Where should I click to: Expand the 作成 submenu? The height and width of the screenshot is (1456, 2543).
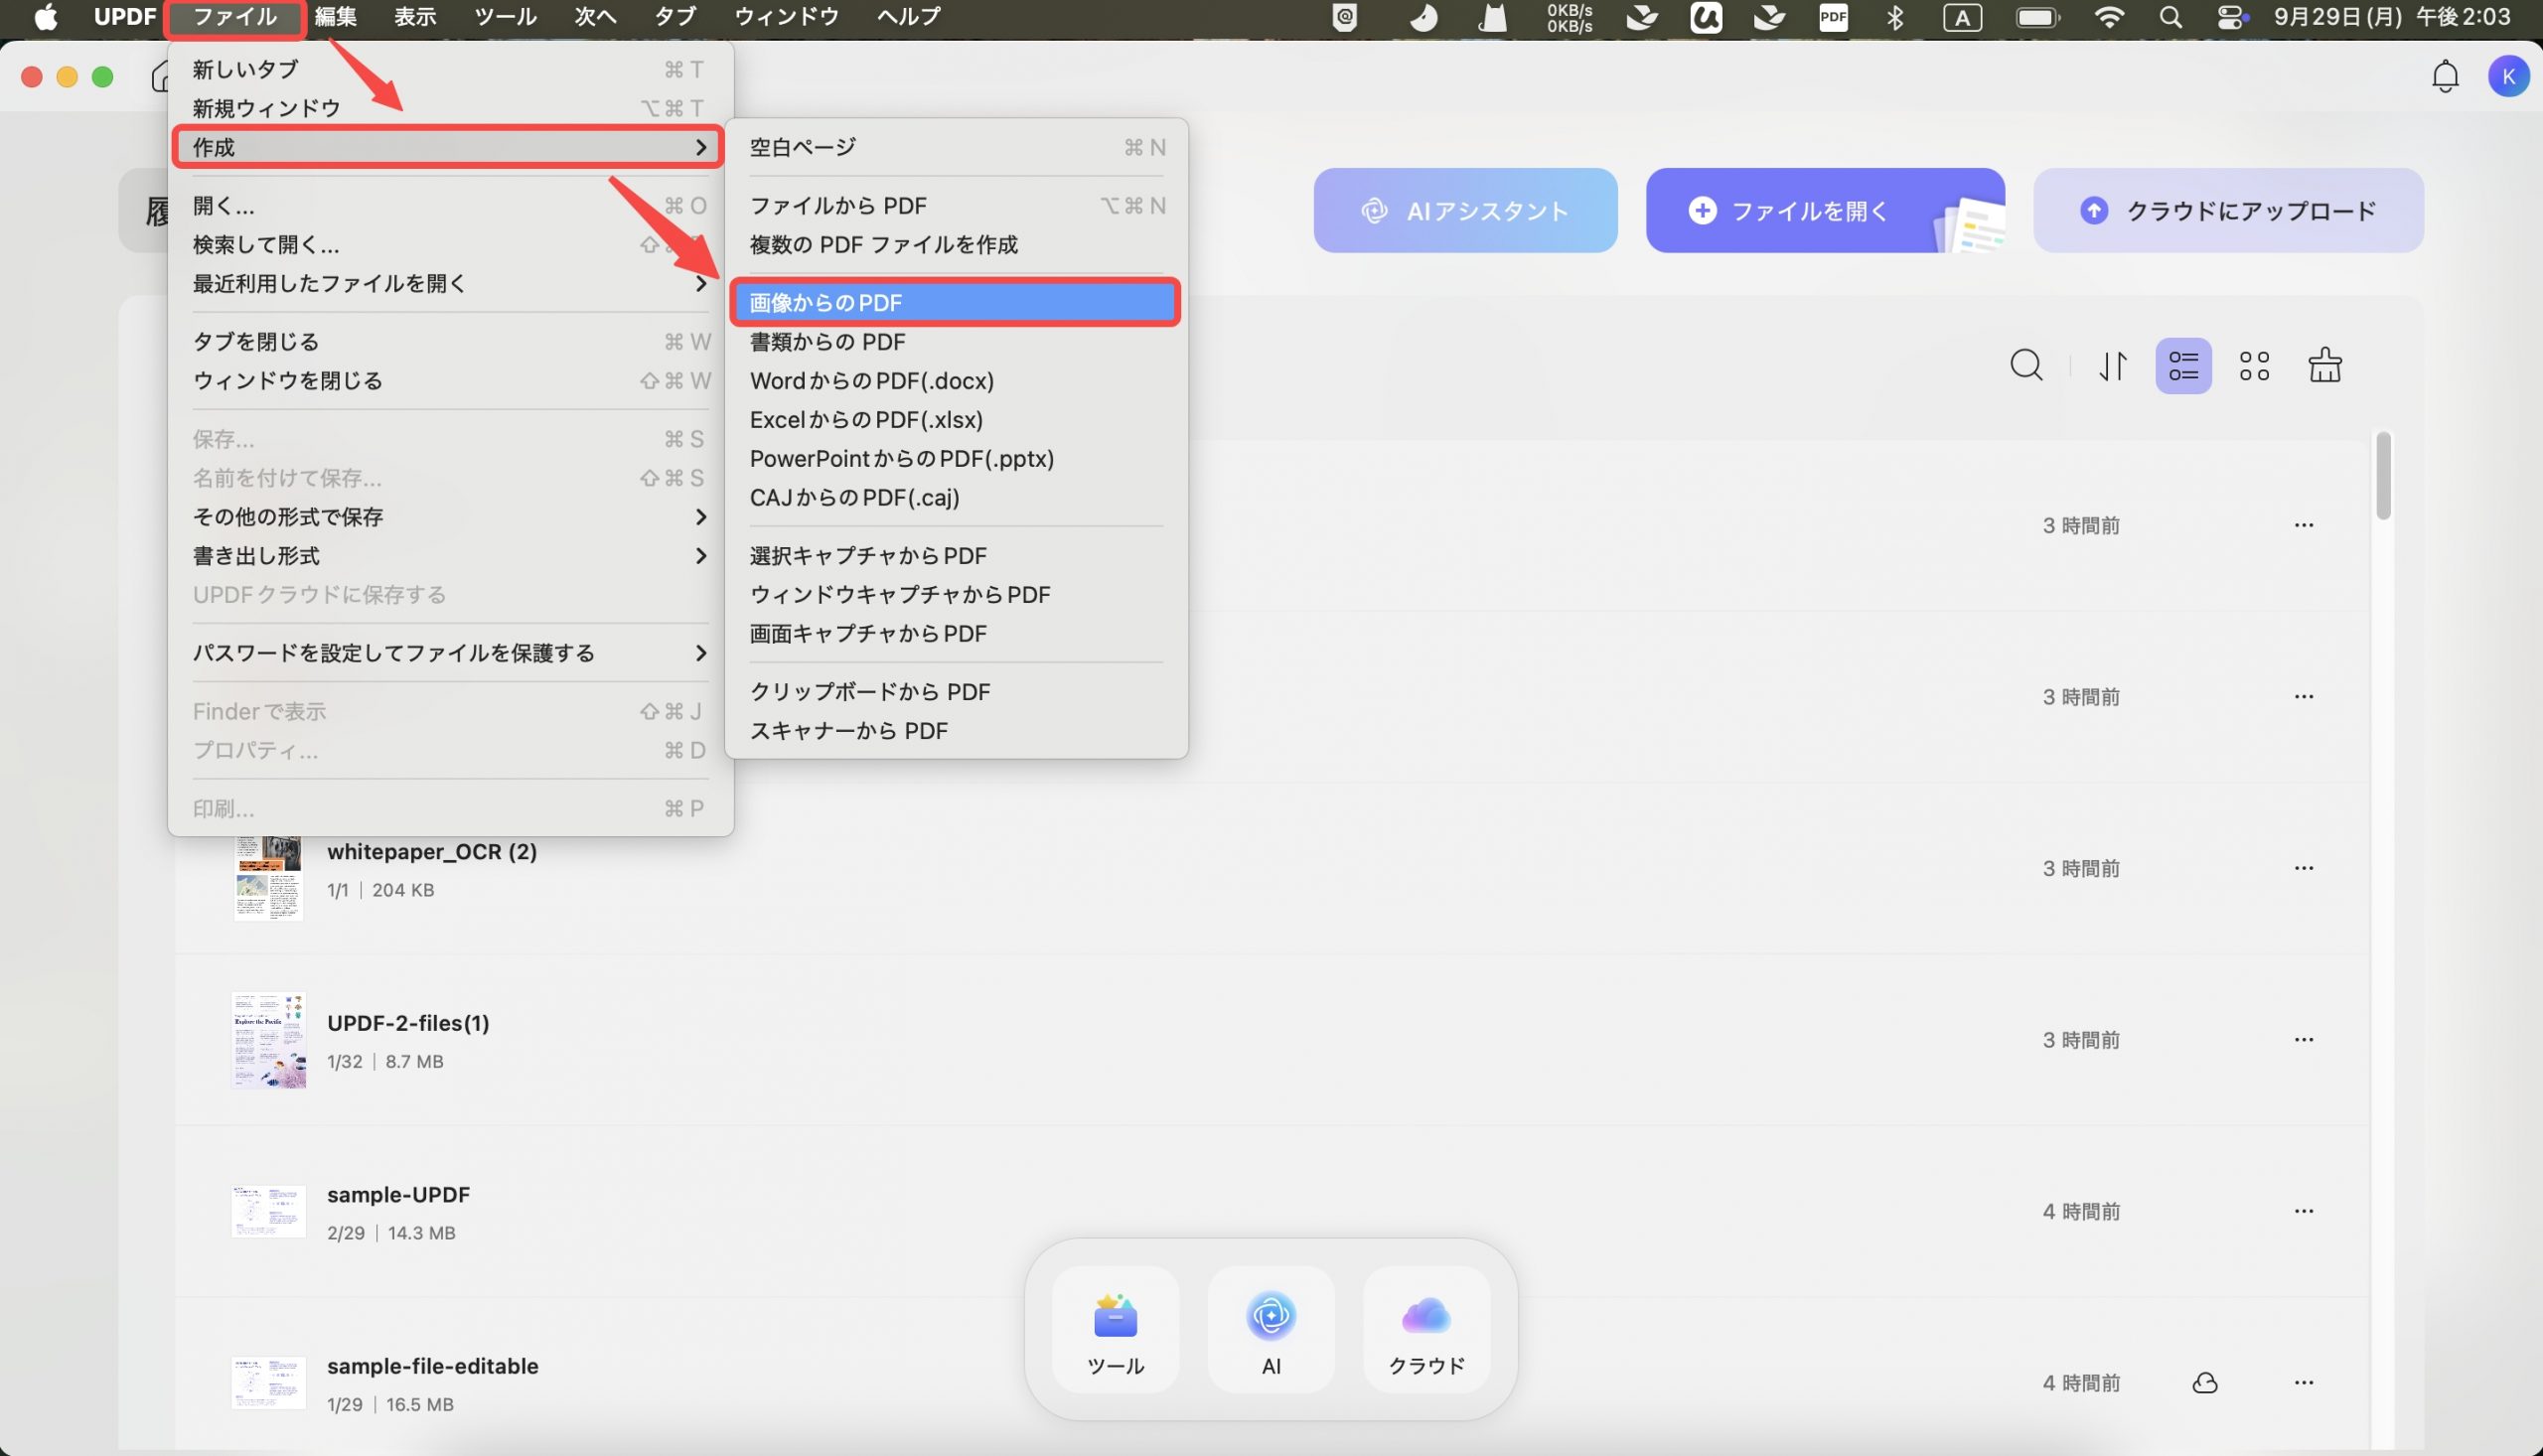click(449, 147)
